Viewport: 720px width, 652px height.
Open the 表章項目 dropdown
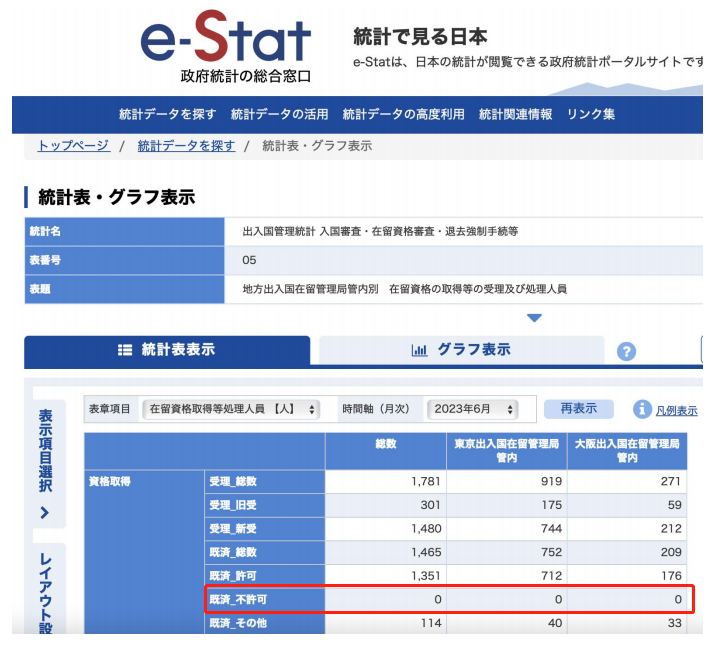(x=231, y=409)
